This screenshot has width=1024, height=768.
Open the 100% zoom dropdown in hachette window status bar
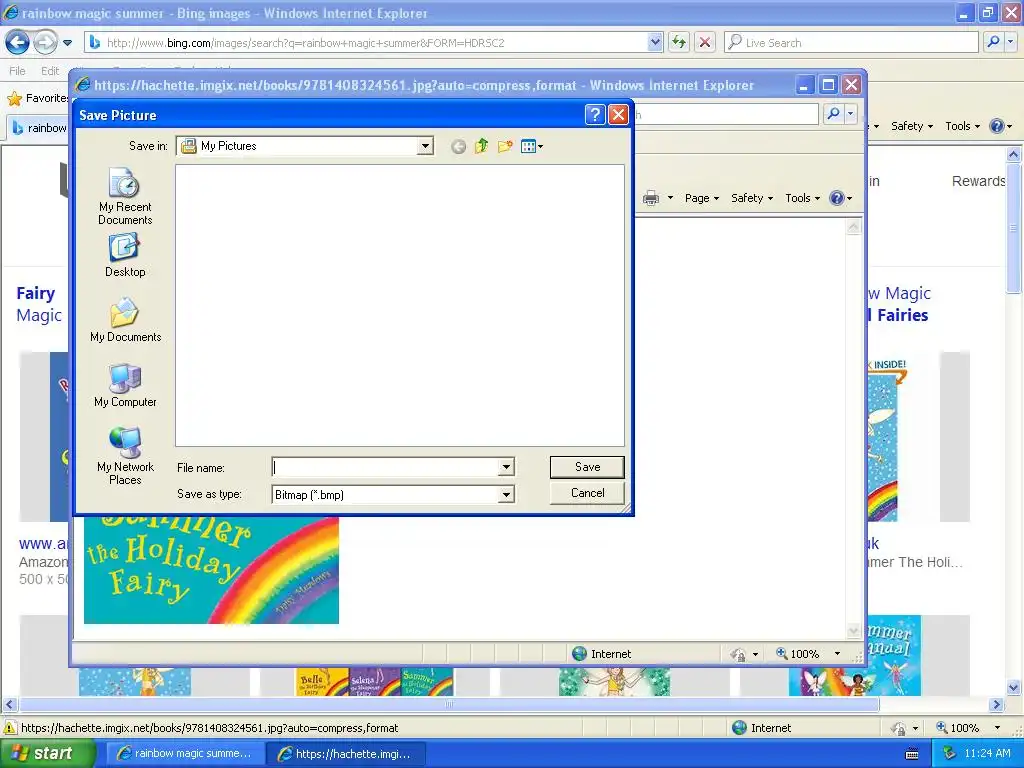(837, 654)
